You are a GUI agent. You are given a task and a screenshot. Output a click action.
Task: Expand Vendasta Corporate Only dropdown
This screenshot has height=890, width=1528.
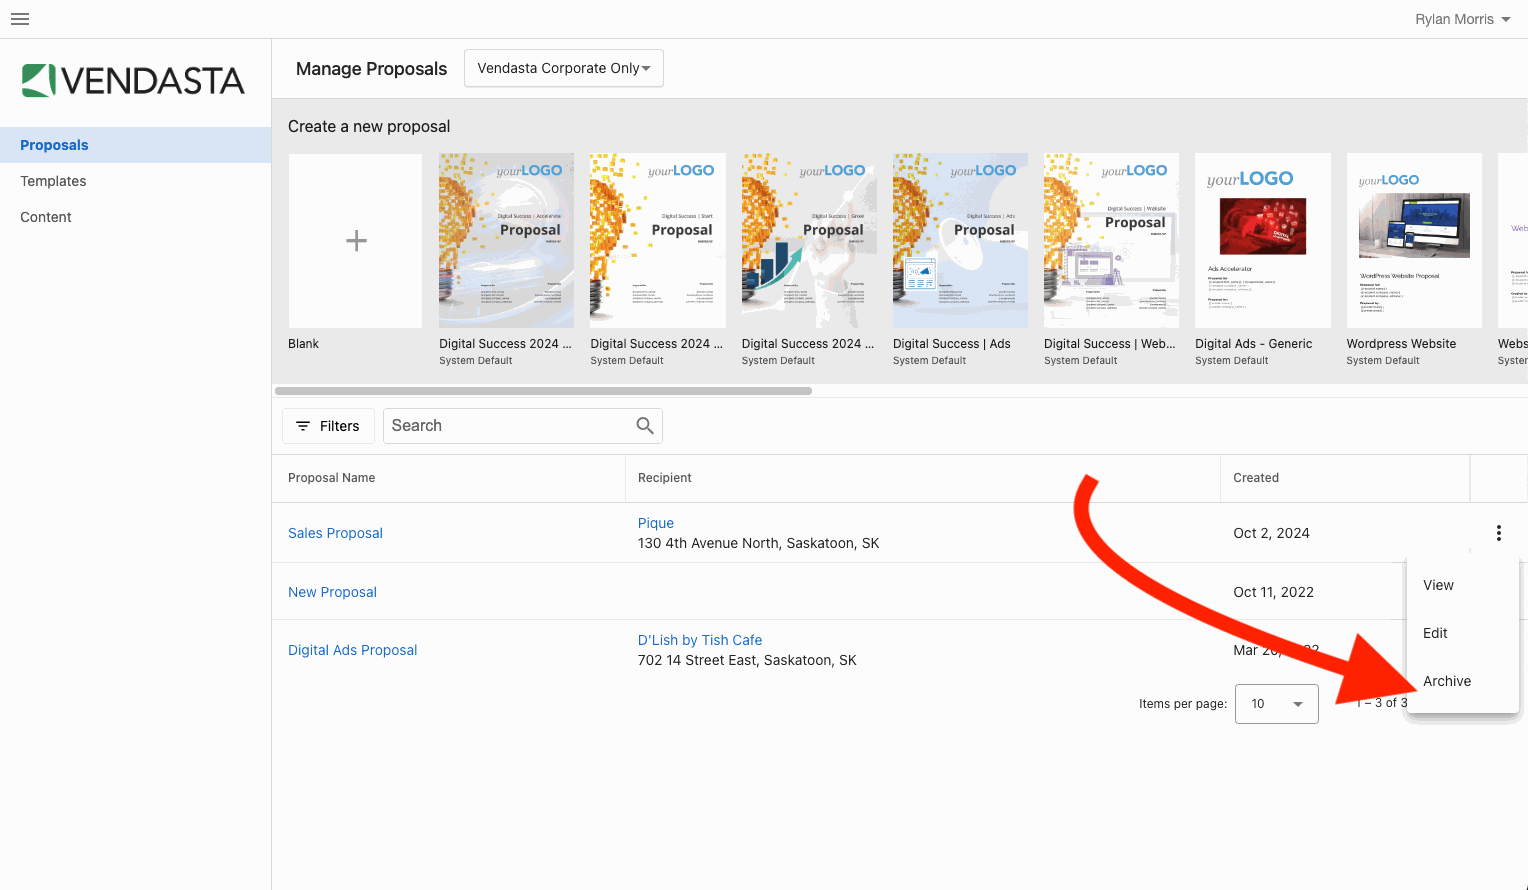pyautogui.click(x=564, y=68)
